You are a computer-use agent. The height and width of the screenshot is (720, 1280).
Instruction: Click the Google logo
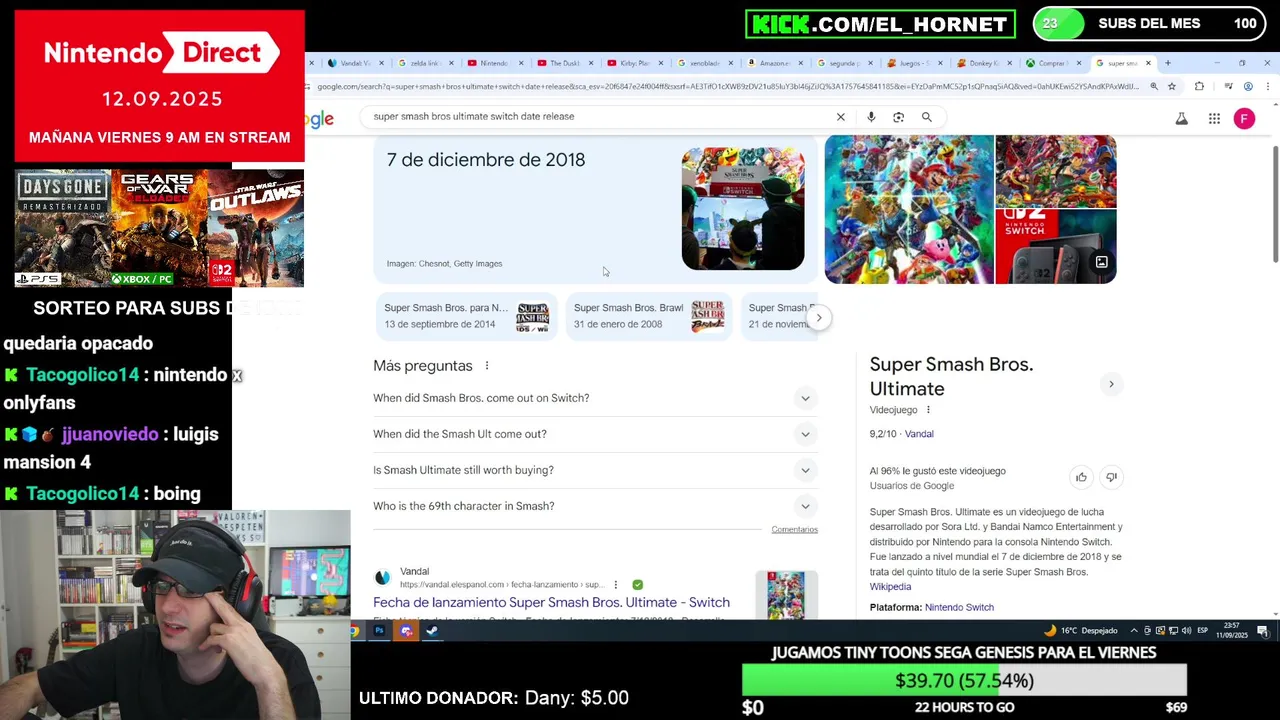coord(320,119)
